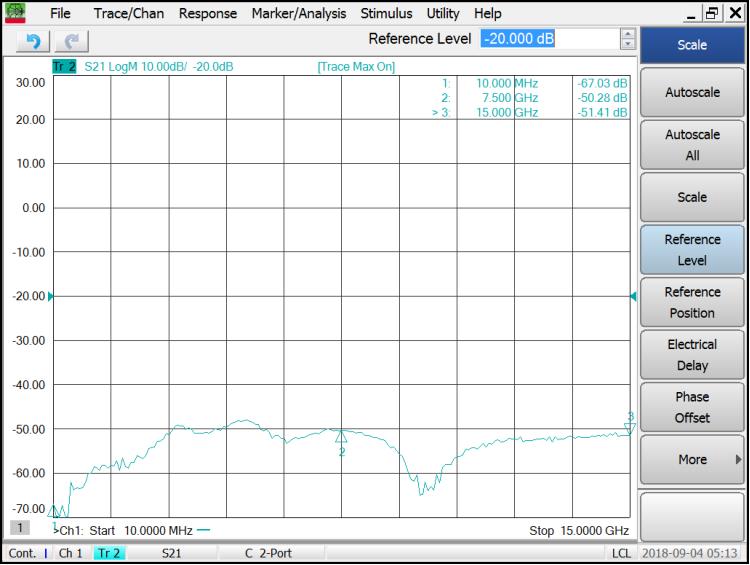Click the Reference Level value field
This screenshot has height=565, width=750.
[550, 39]
